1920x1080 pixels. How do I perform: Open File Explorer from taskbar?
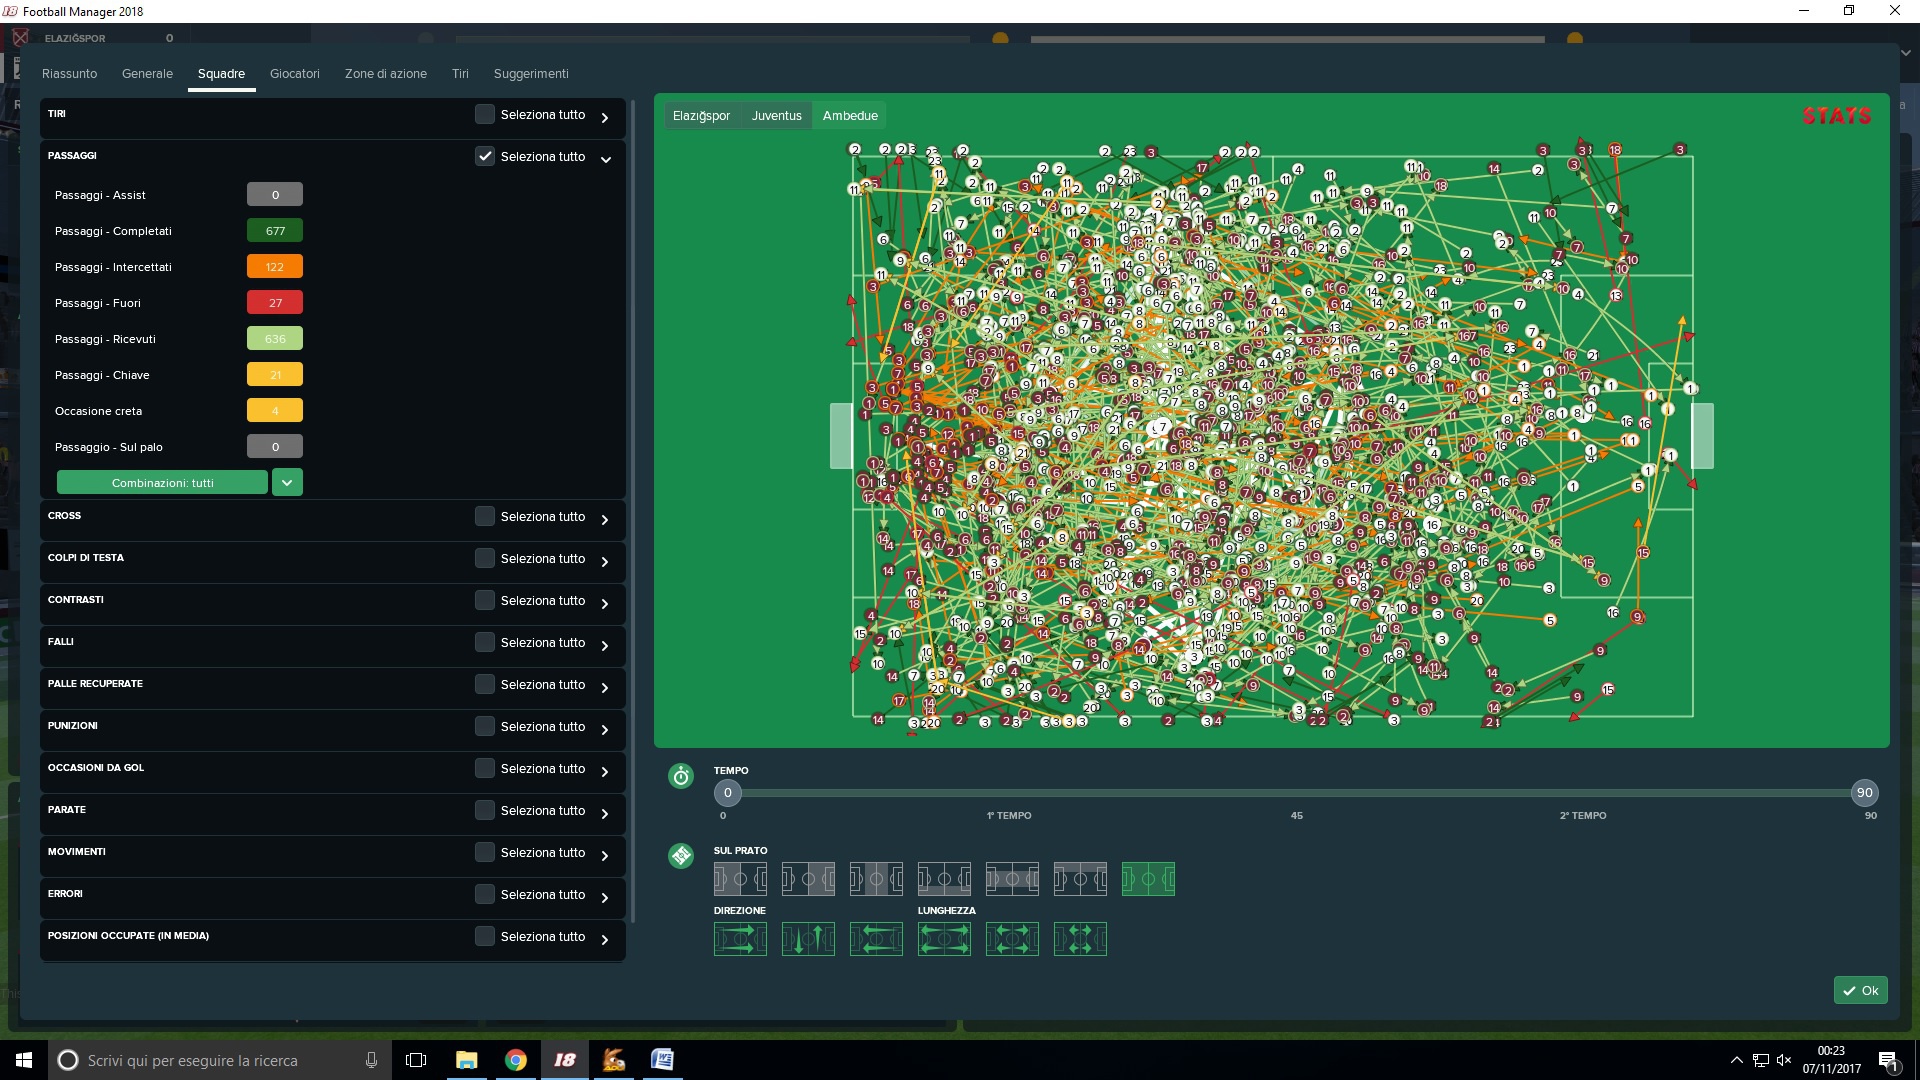tap(467, 1060)
